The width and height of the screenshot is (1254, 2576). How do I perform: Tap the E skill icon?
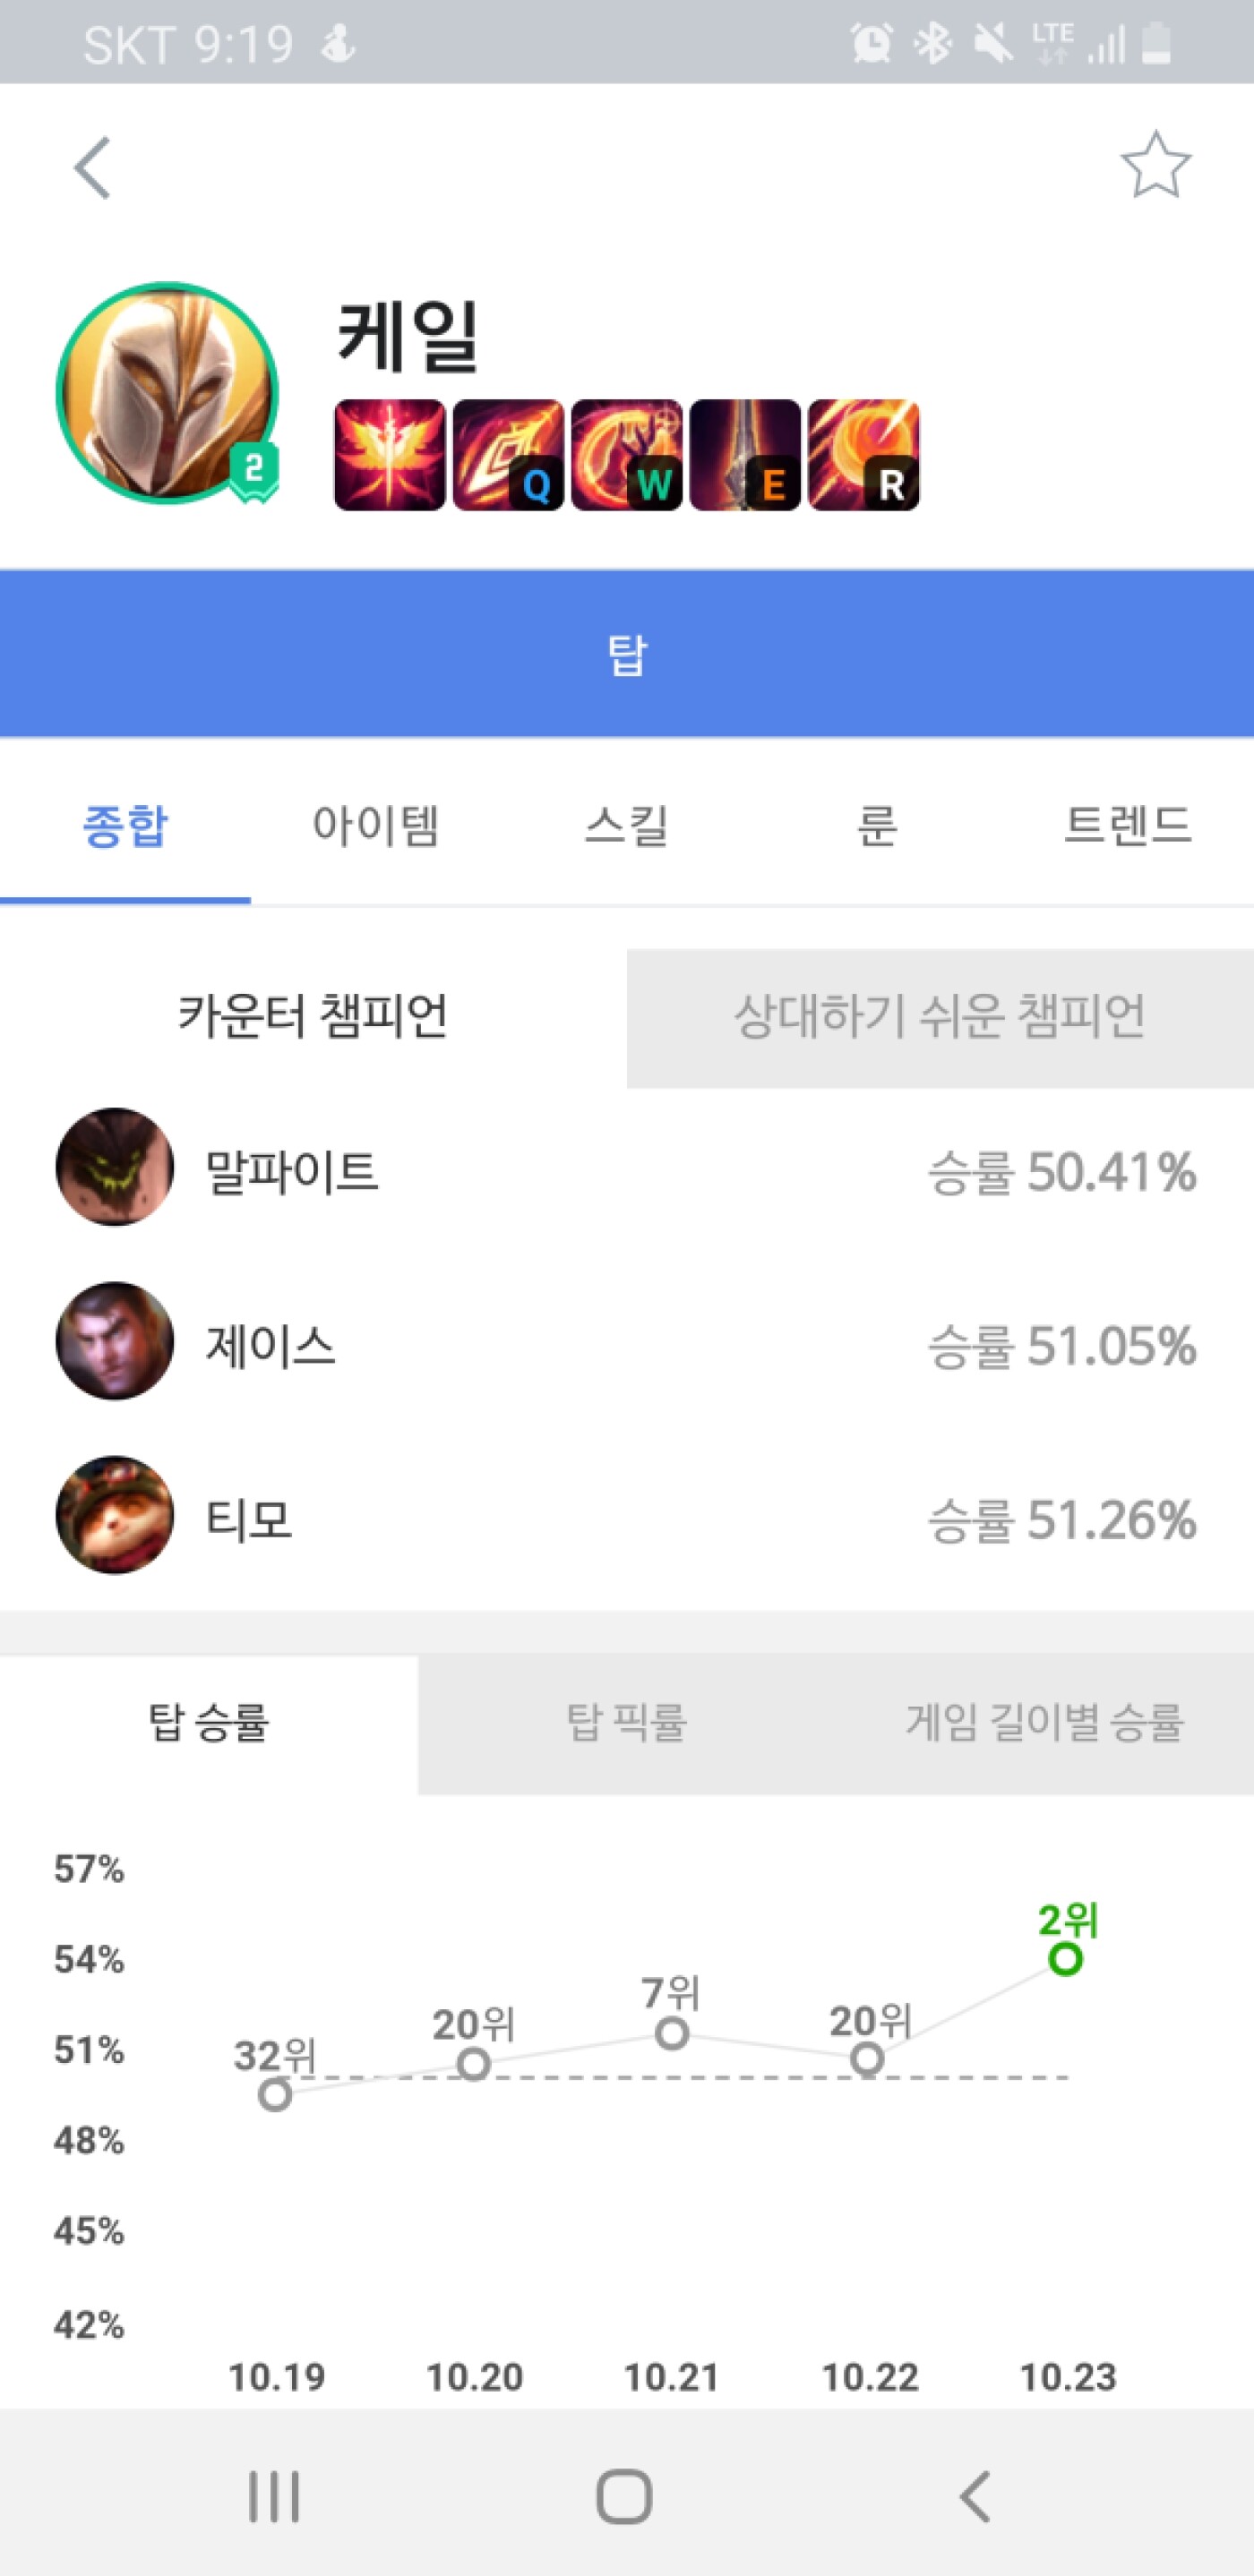point(745,455)
